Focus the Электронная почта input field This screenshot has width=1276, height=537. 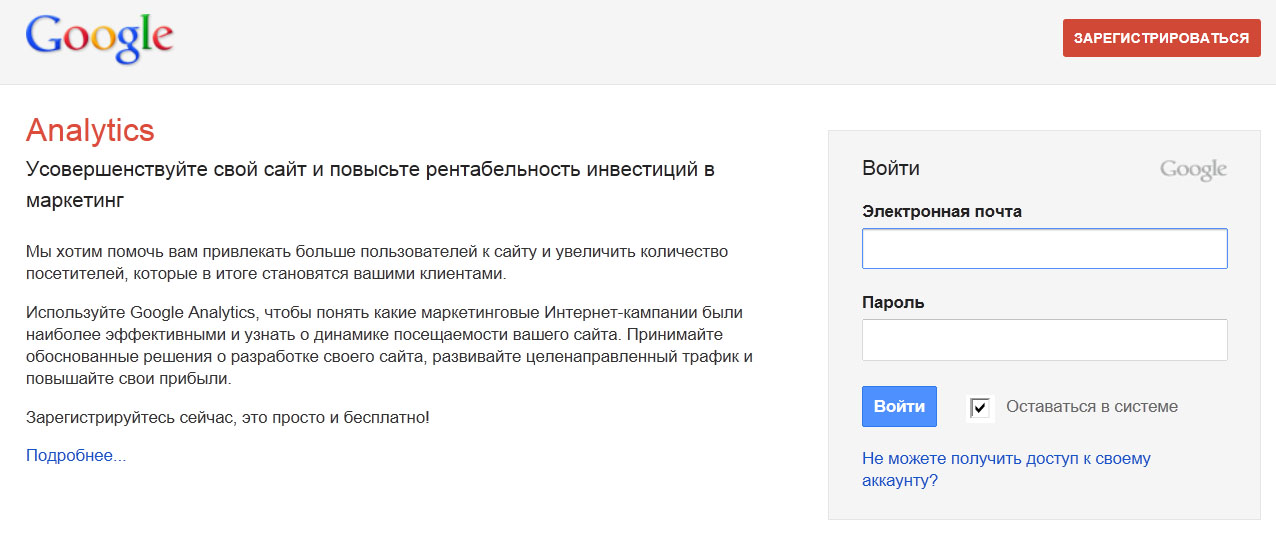coord(1044,249)
